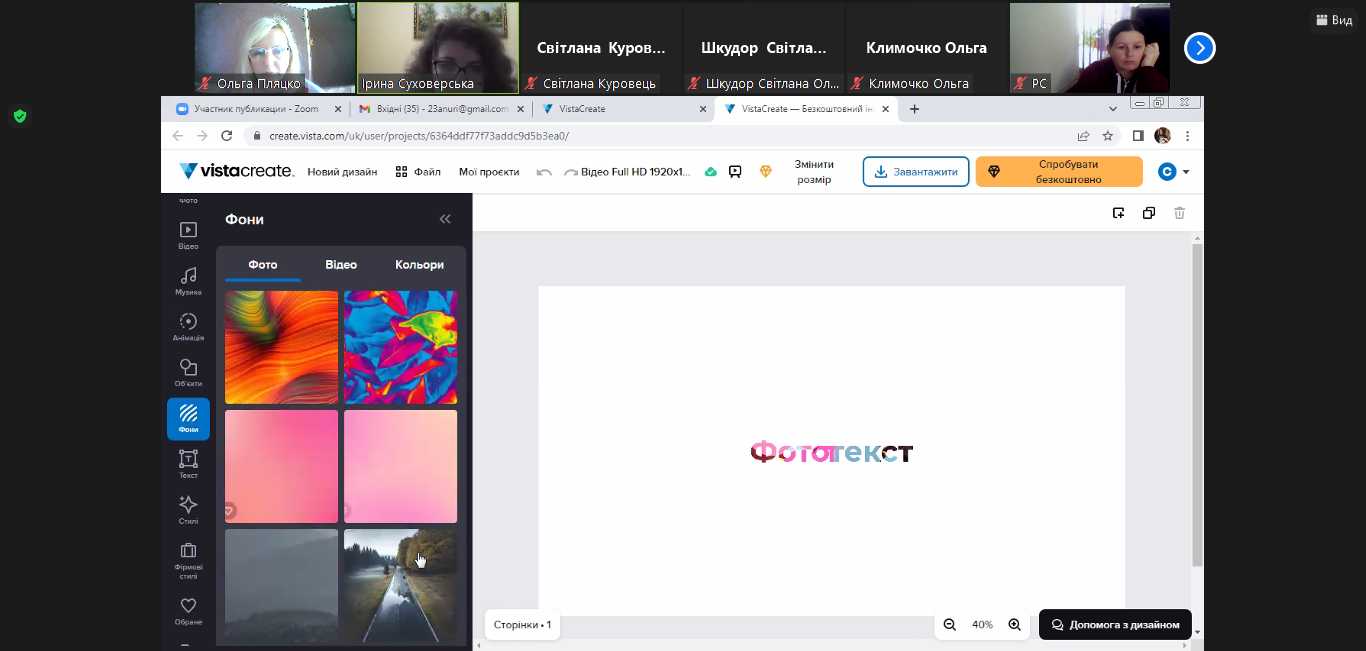Image resolution: width=1366 pixels, height=651 pixels.
Task: Click the Спробувати безкоштовно button
Action: (x=1058, y=172)
